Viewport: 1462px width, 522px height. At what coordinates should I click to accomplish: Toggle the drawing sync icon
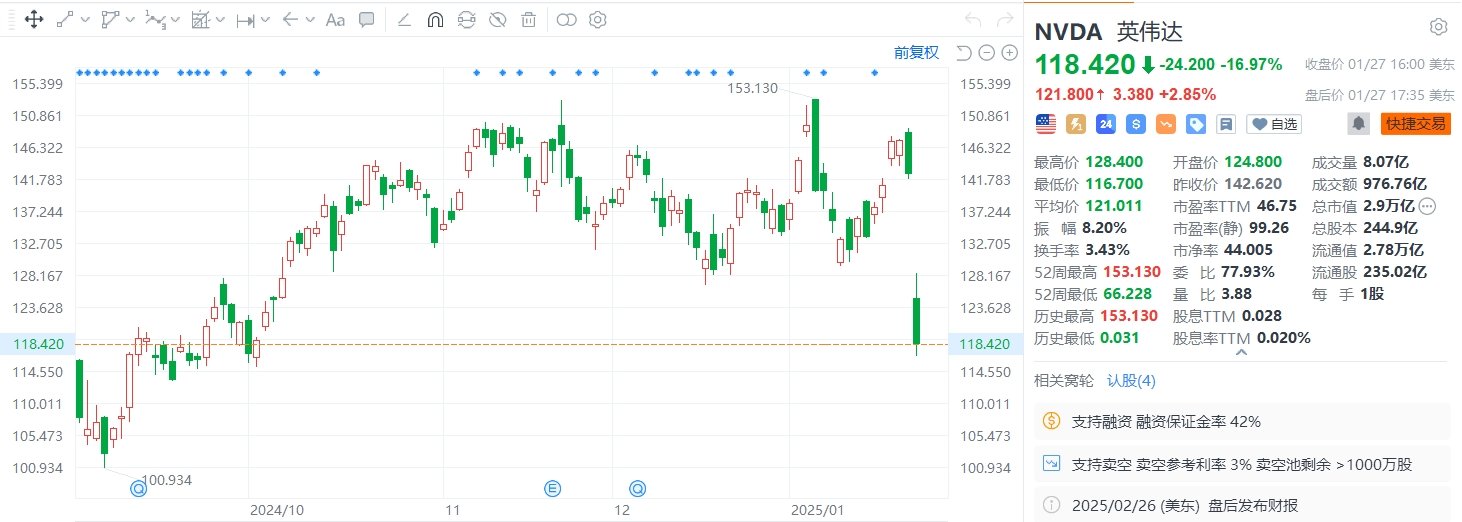(x=466, y=19)
